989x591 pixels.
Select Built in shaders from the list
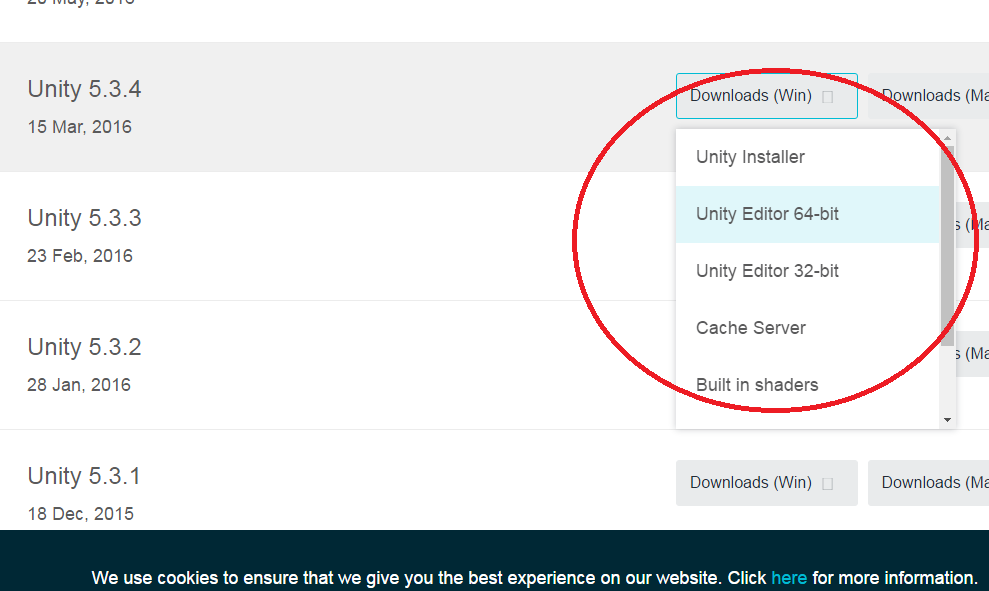pos(807,385)
